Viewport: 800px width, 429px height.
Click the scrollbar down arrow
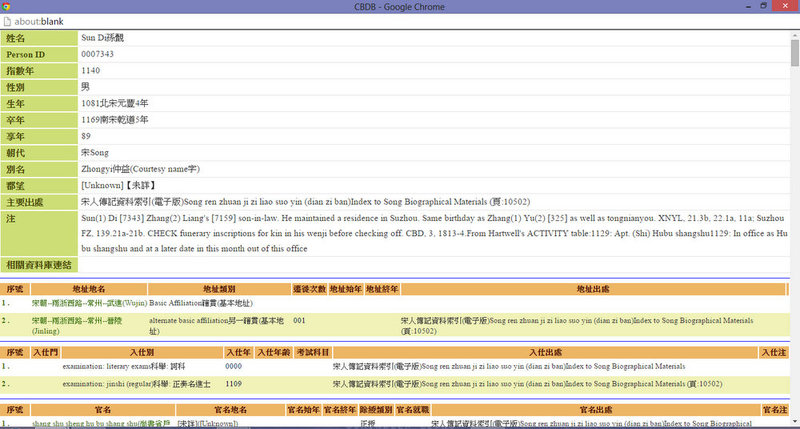point(795,422)
